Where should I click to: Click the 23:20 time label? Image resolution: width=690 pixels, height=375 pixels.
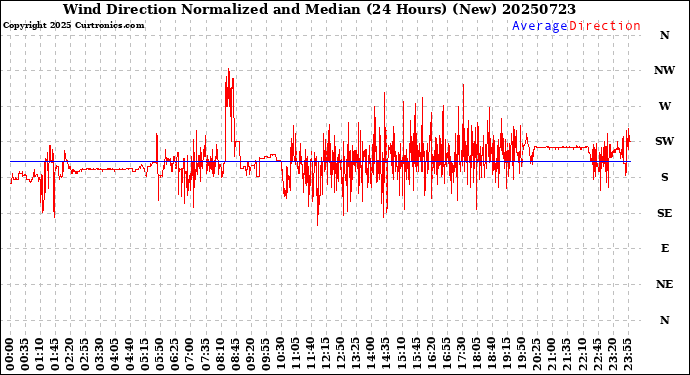tap(612, 354)
